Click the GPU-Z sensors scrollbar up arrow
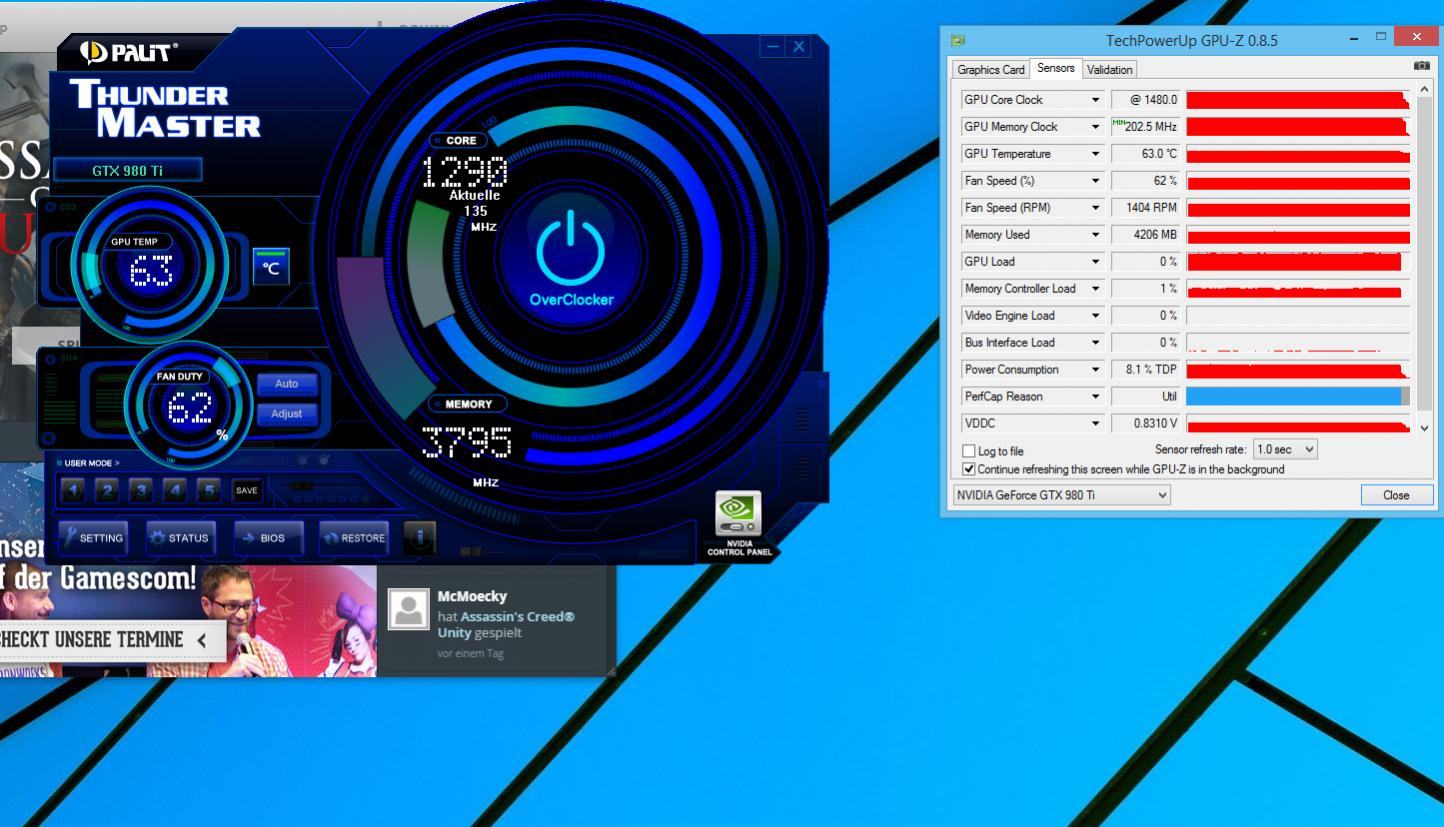Viewport: 1444px width, 827px height. pos(1426,89)
